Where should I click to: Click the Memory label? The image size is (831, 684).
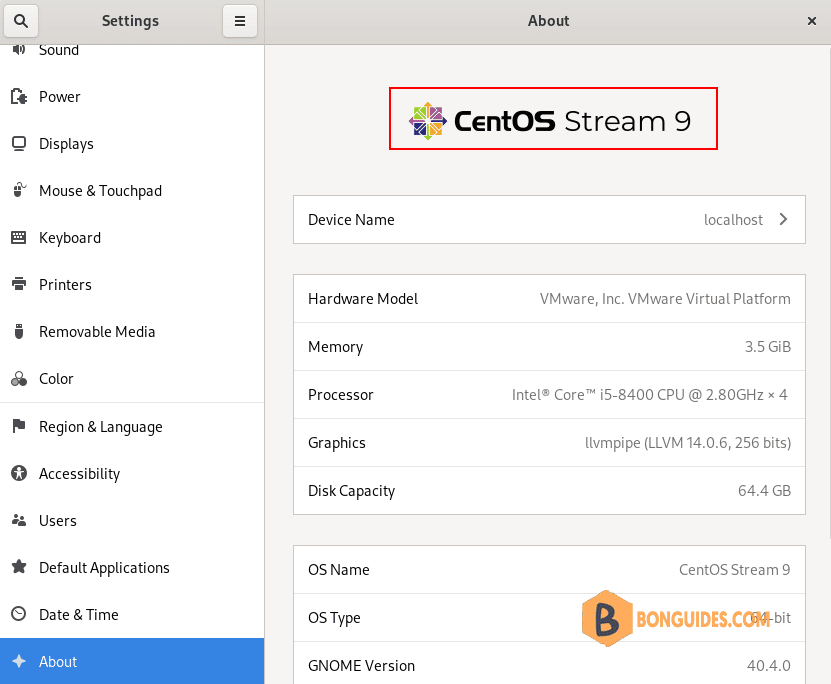(335, 347)
